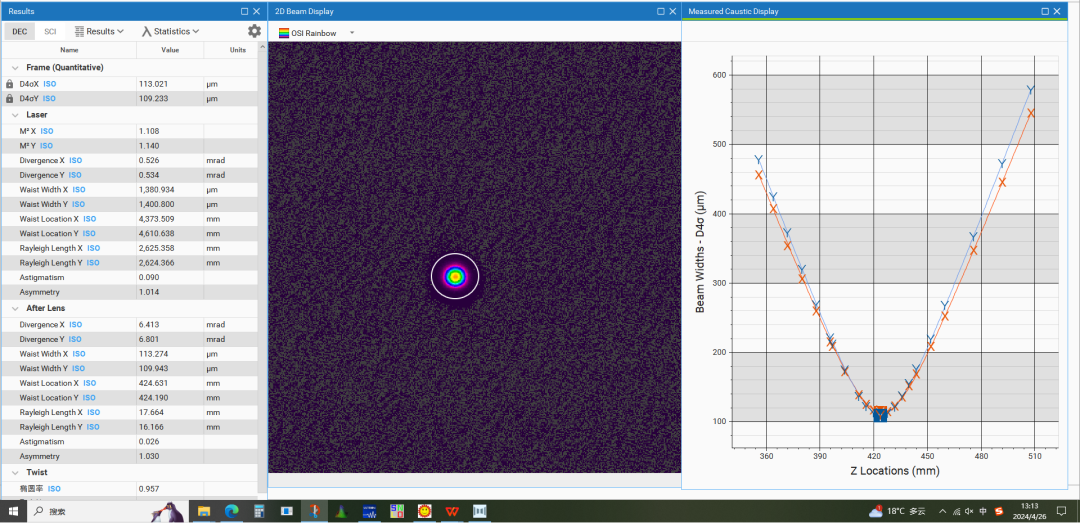Click ISO link beside Rayleigh Length Y under After Lens
The width and height of the screenshot is (1080, 523).
tap(93, 427)
